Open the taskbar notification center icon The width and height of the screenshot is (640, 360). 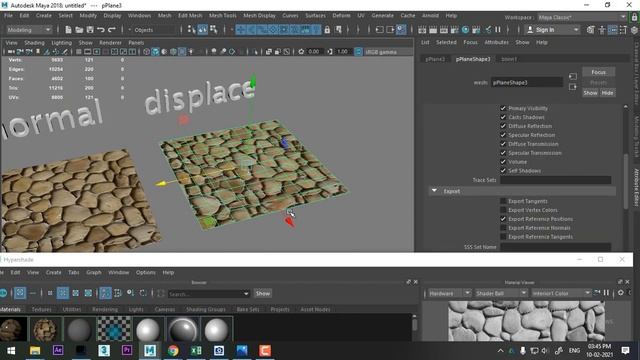coord(625,350)
